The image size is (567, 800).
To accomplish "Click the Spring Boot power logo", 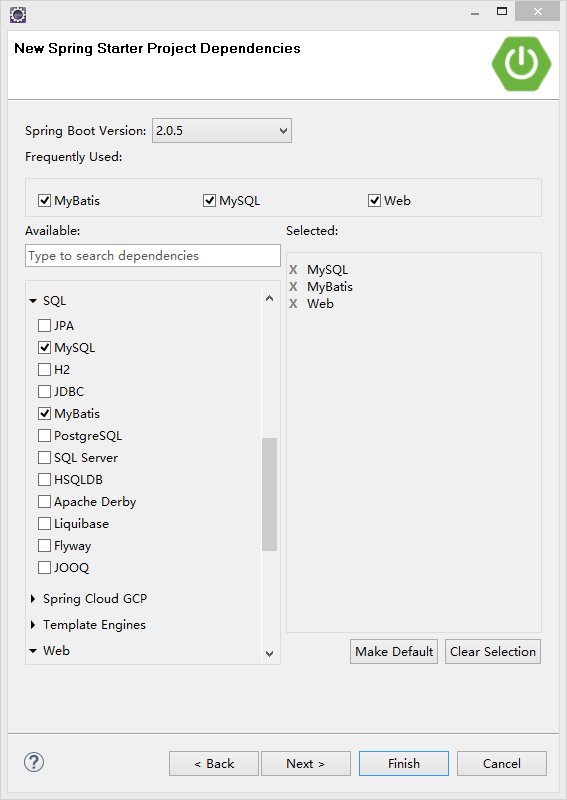I will [521, 64].
